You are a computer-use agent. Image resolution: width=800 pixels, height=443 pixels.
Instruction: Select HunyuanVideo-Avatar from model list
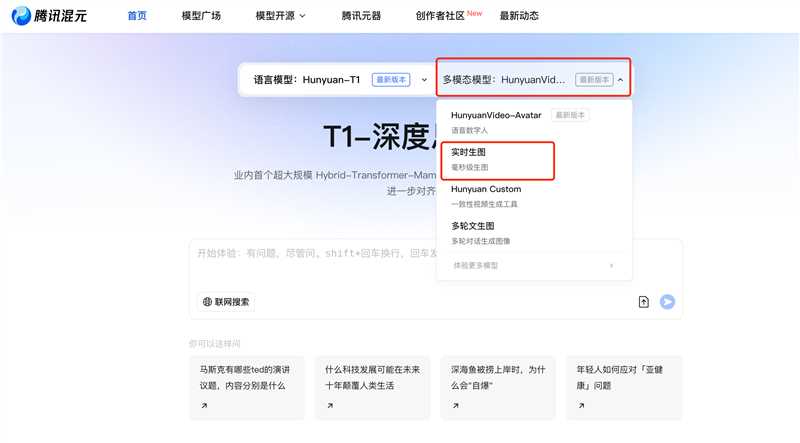pos(534,122)
